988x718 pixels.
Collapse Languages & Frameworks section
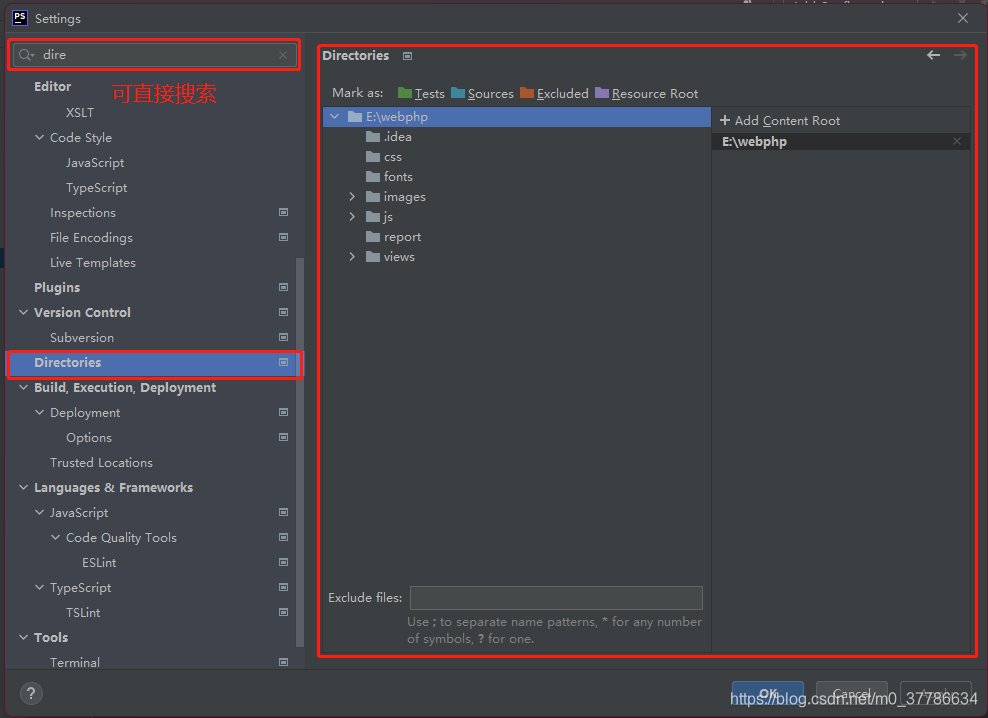click(x=23, y=487)
